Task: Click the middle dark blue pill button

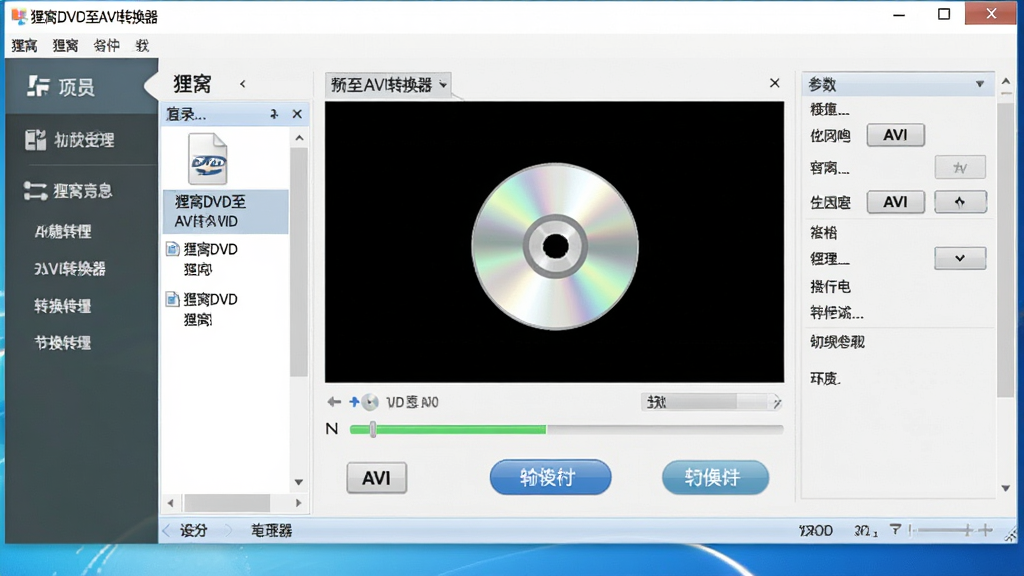Action: (x=551, y=477)
